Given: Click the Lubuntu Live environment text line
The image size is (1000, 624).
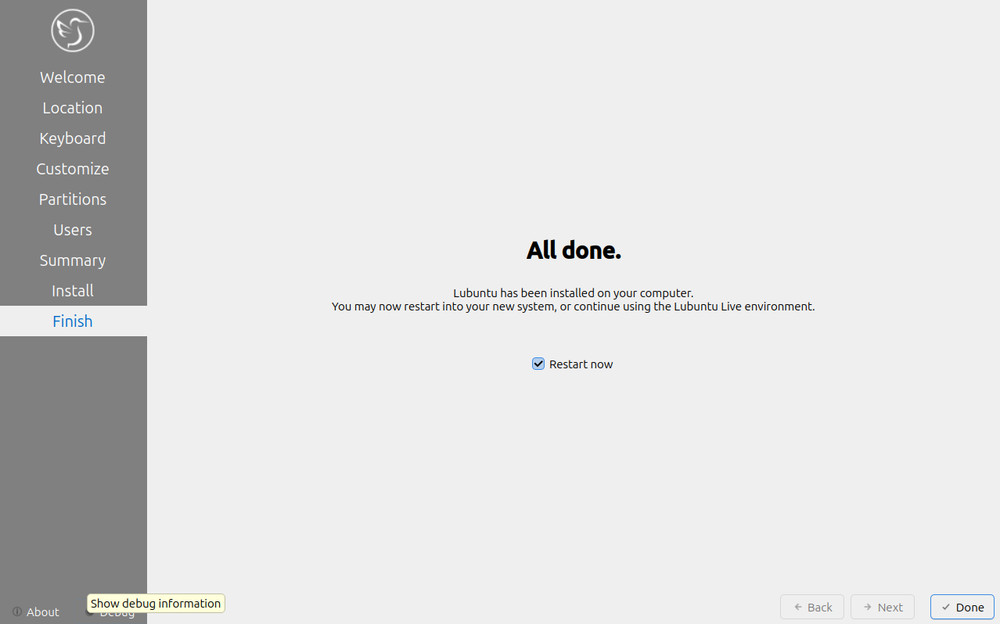Looking at the screenshot, I should [573, 307].
